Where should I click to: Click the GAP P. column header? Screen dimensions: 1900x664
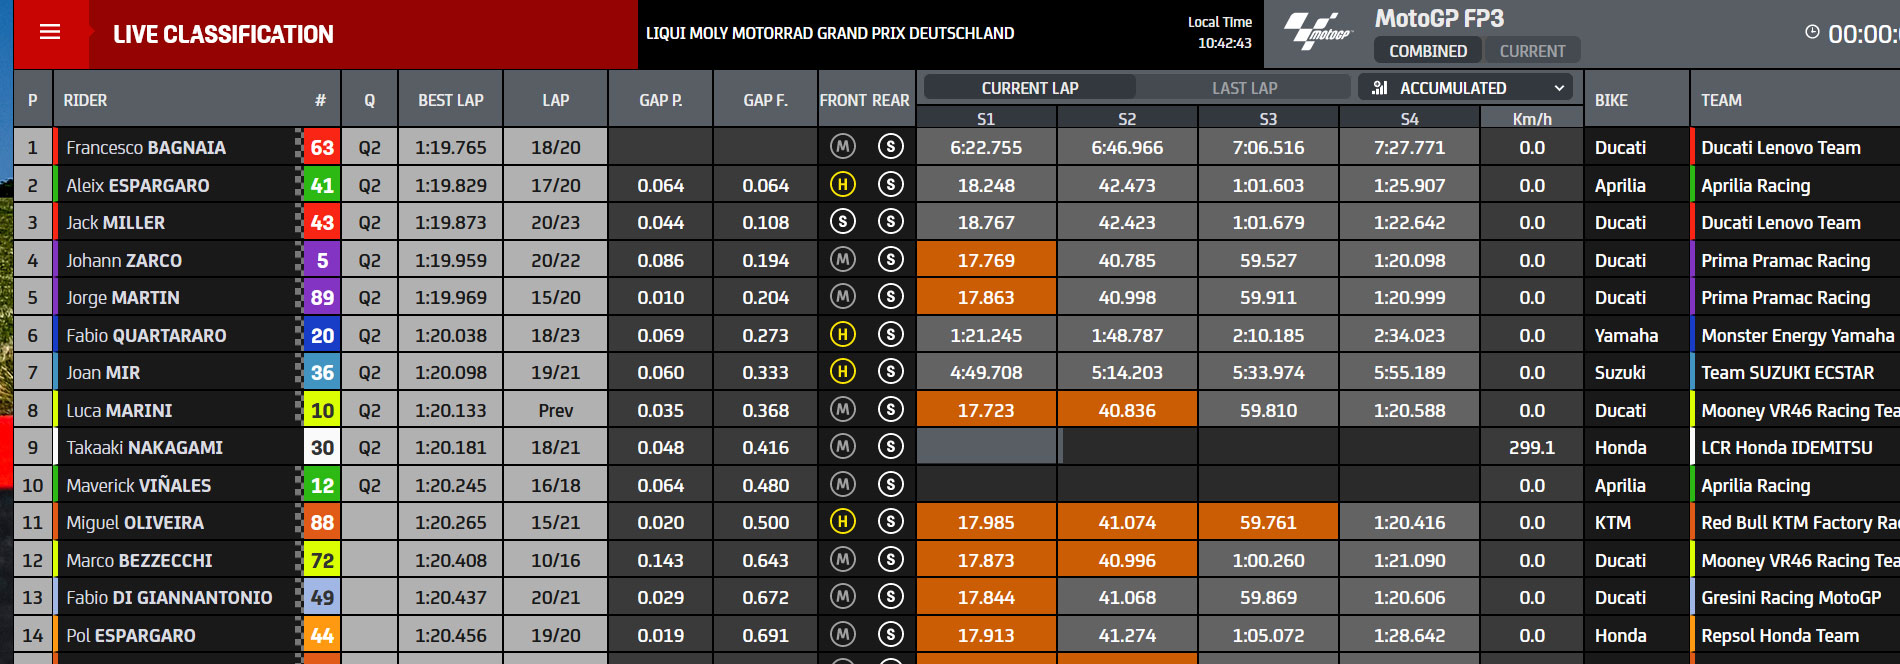click(x=661, y=100)
